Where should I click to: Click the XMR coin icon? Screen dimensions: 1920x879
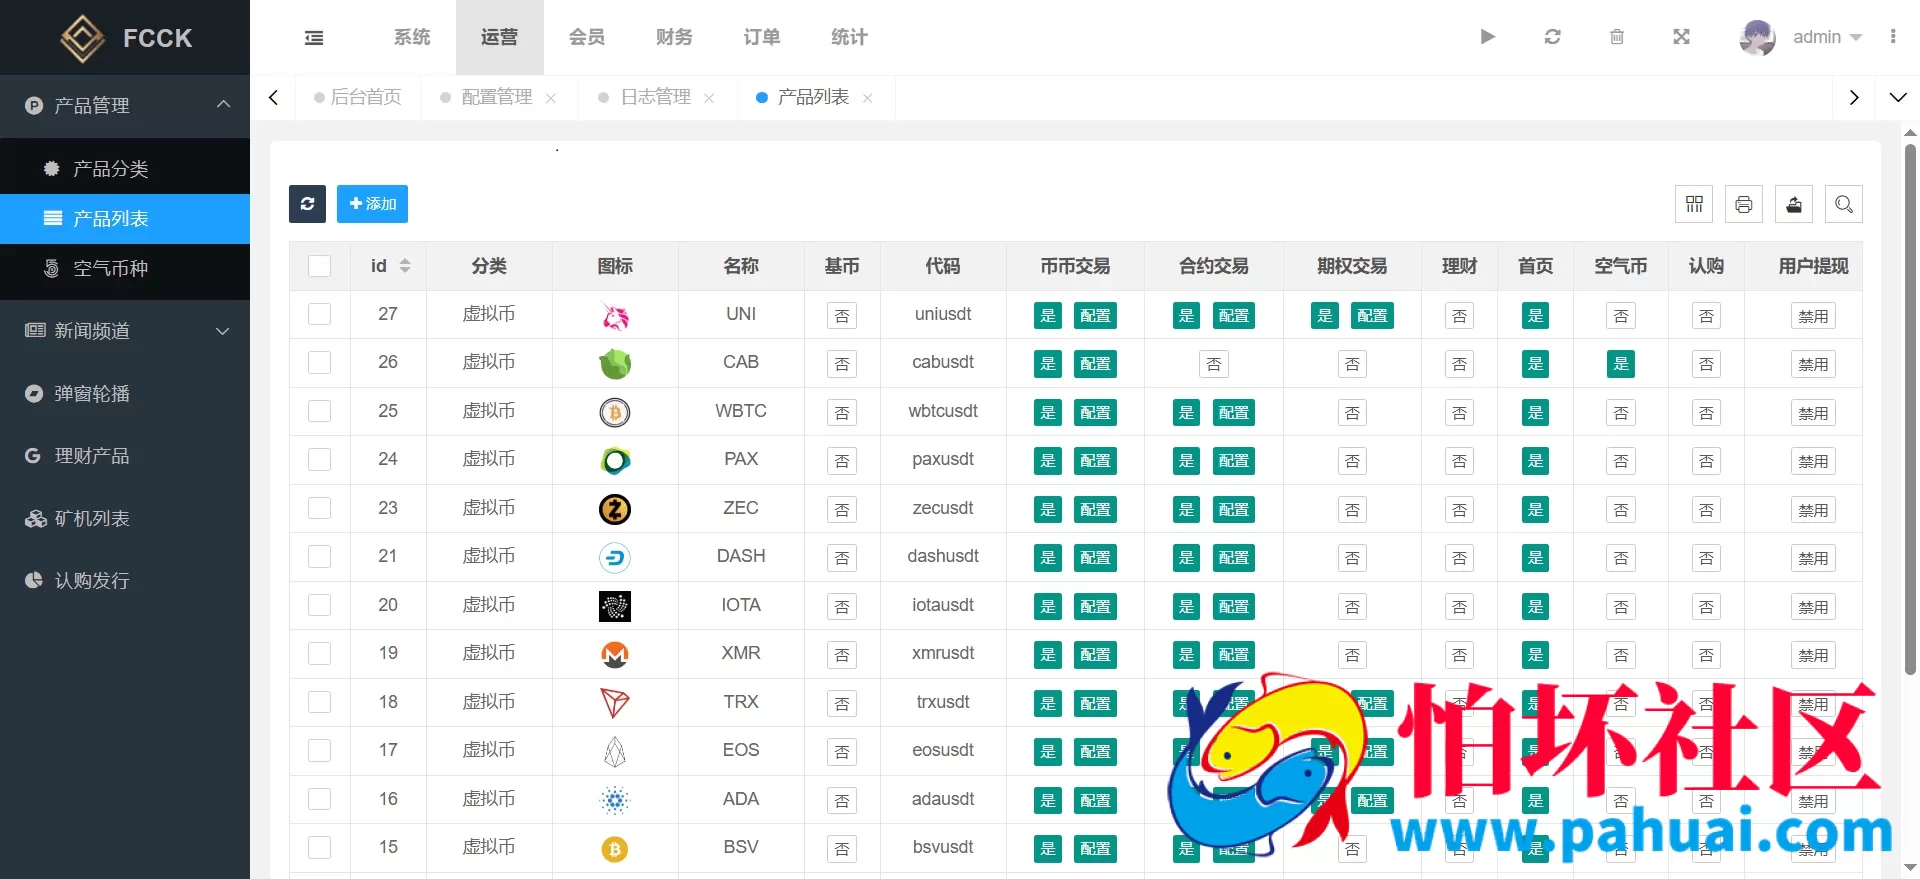point(615,655)
